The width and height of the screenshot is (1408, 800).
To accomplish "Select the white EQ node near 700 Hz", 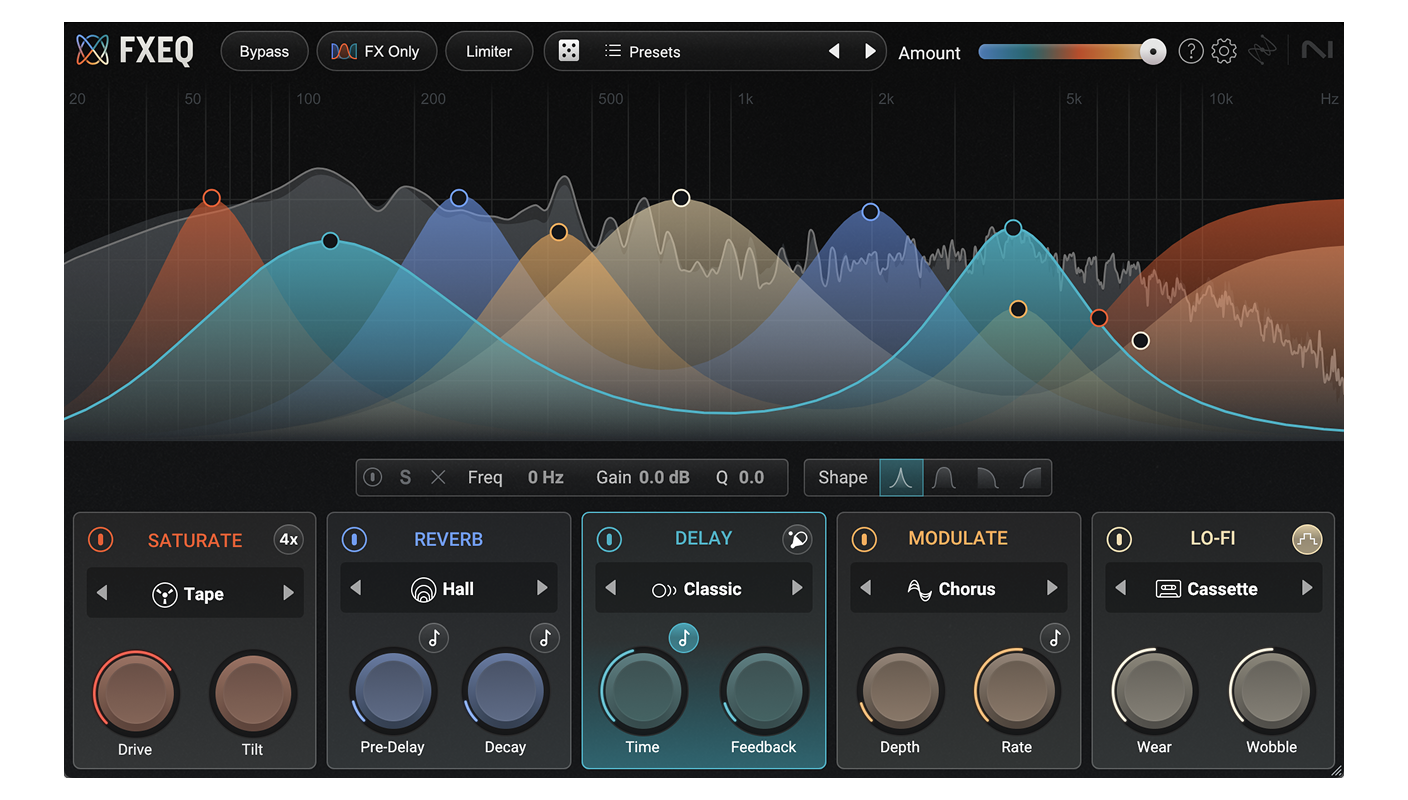I will (681, 198).
